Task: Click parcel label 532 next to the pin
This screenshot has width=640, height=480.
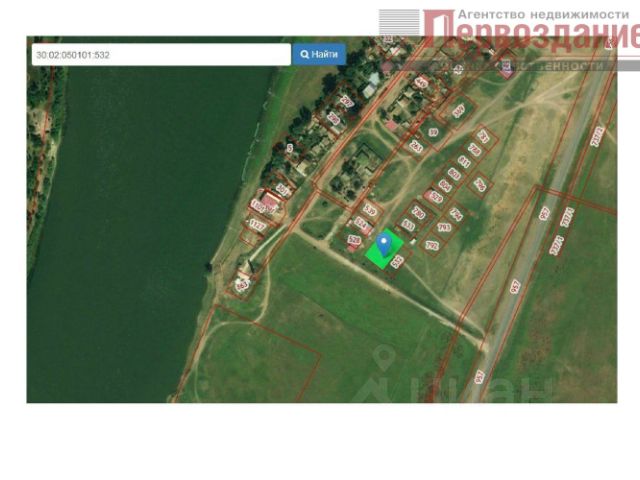Action: [397, 261]
